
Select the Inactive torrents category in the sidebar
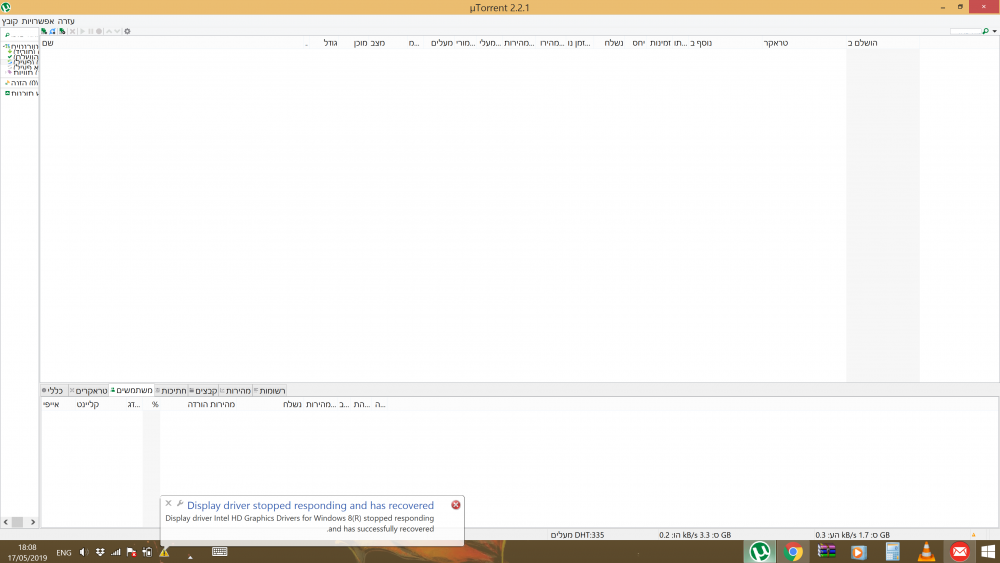tap(23, 67)
